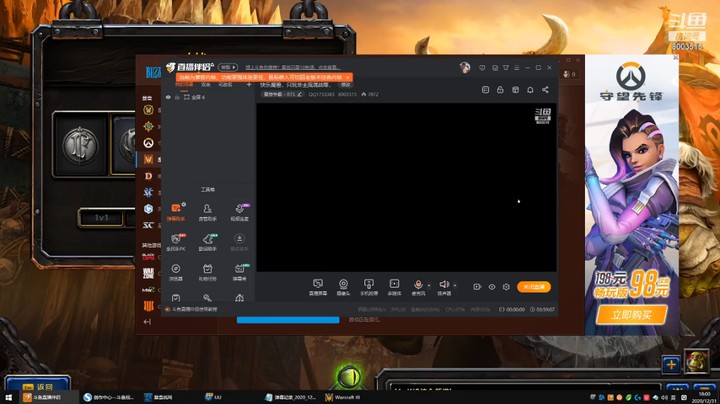
Task: Open the hamburger menu in the 直播伴侣 title bar
Action: (517, 68)
